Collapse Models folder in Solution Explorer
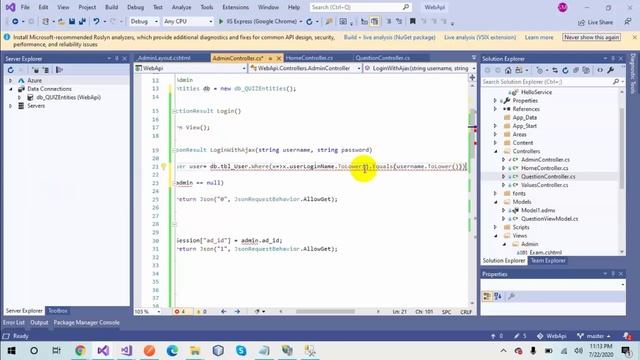640x360 pixels. 495,202
